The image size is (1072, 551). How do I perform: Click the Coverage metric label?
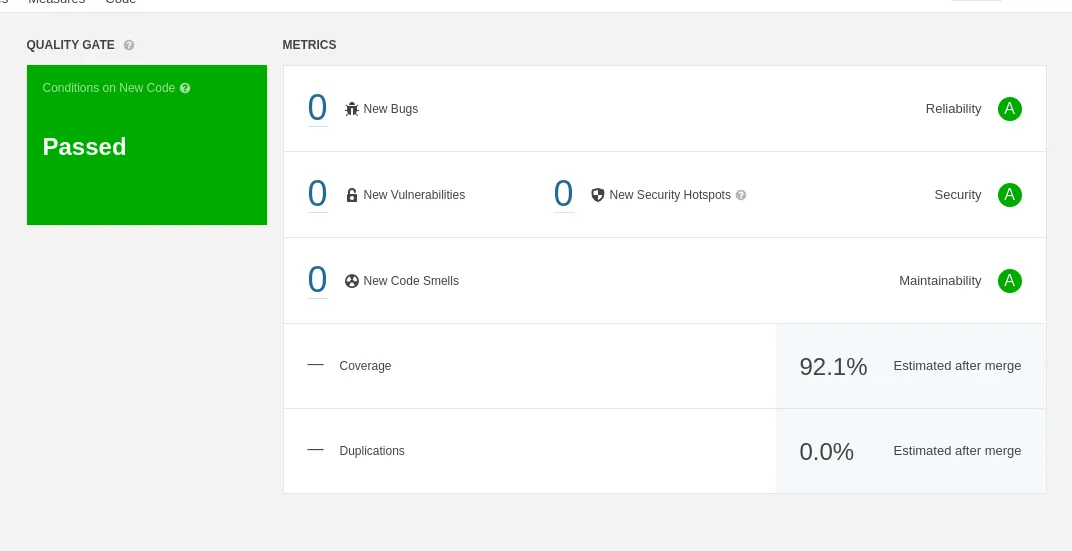pos(365,366)
